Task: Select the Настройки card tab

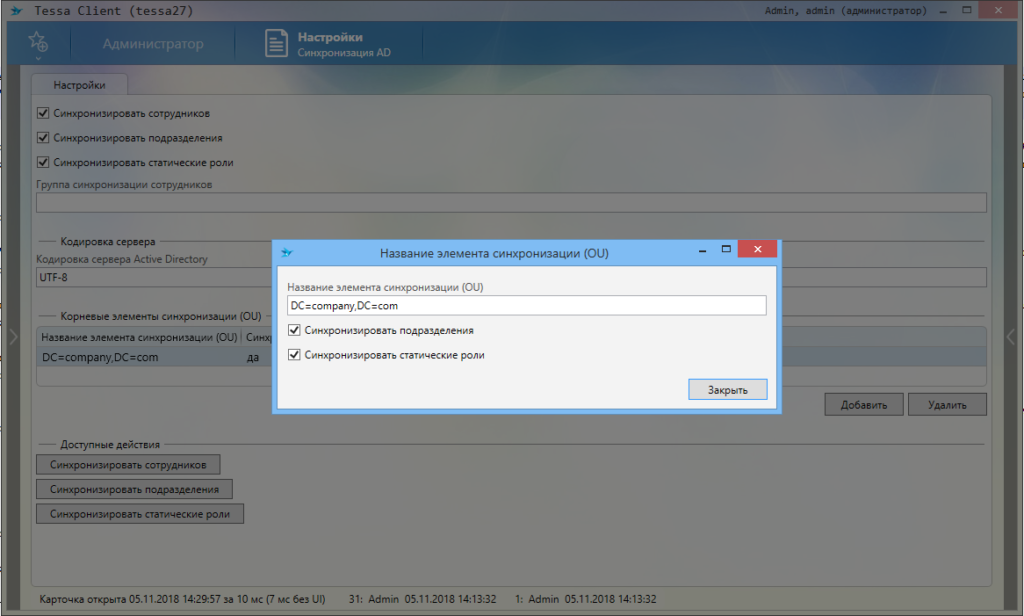Action: click(79, 86)
